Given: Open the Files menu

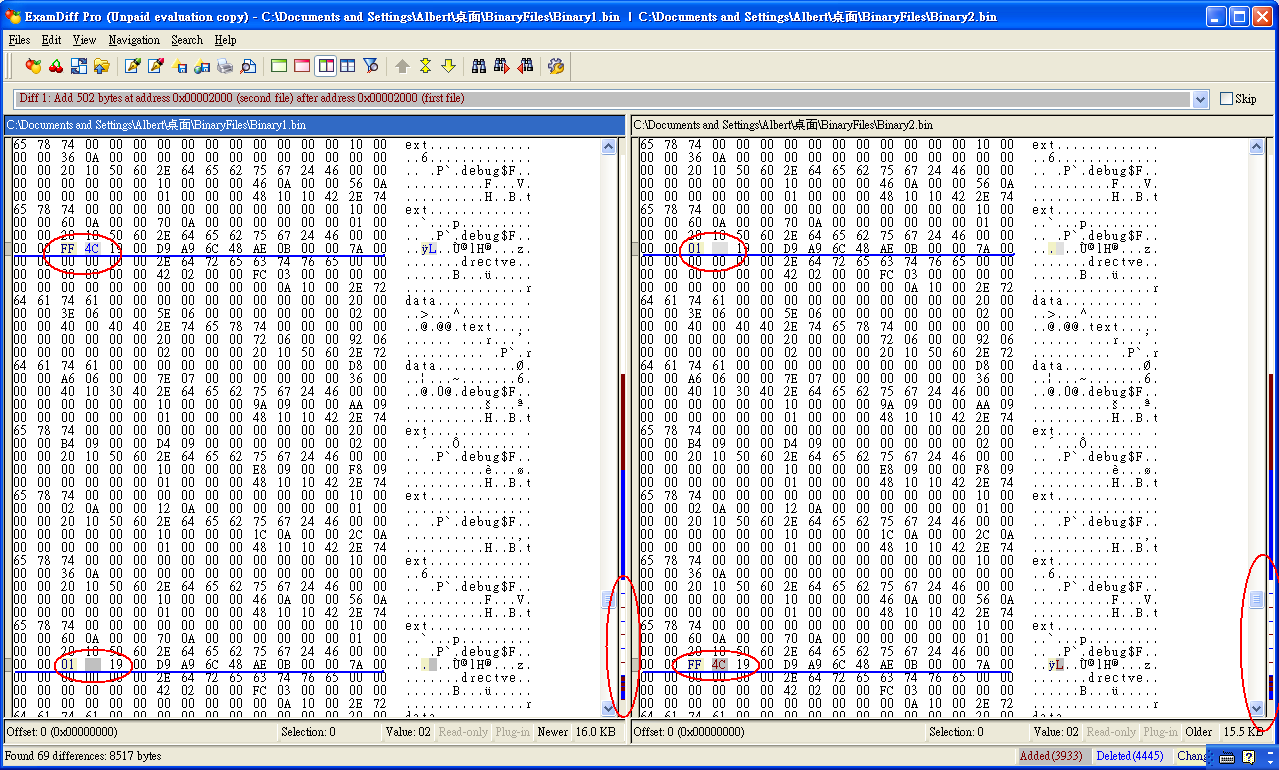Looking at the screenshot, I should tap(19, 40).
